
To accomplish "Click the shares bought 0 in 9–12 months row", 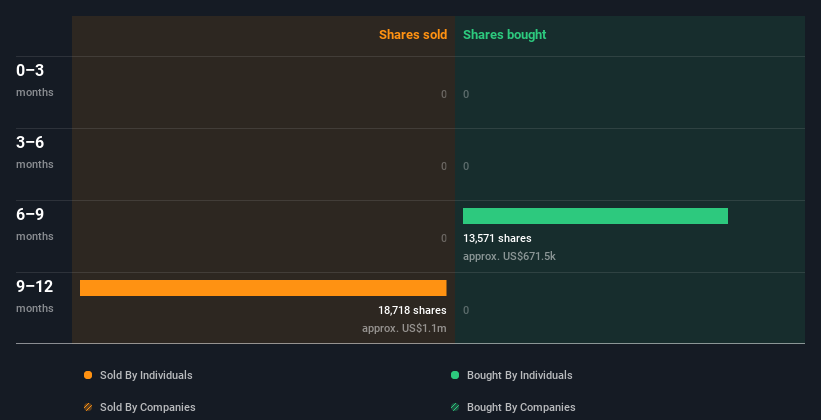I will click(466, 310).
